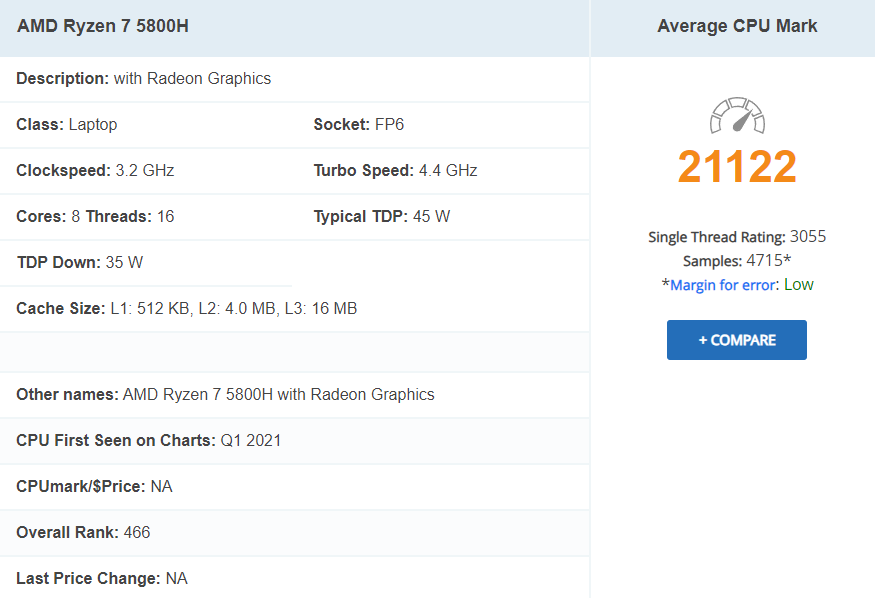
Task: Click CPU First Seen on Charts: Q1 2021
Action: point(148,441)
